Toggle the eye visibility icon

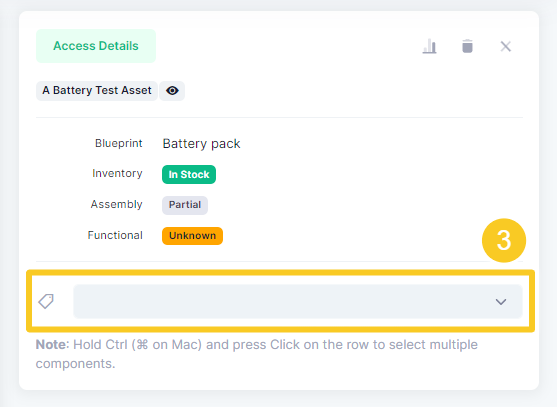coord(172,91)
